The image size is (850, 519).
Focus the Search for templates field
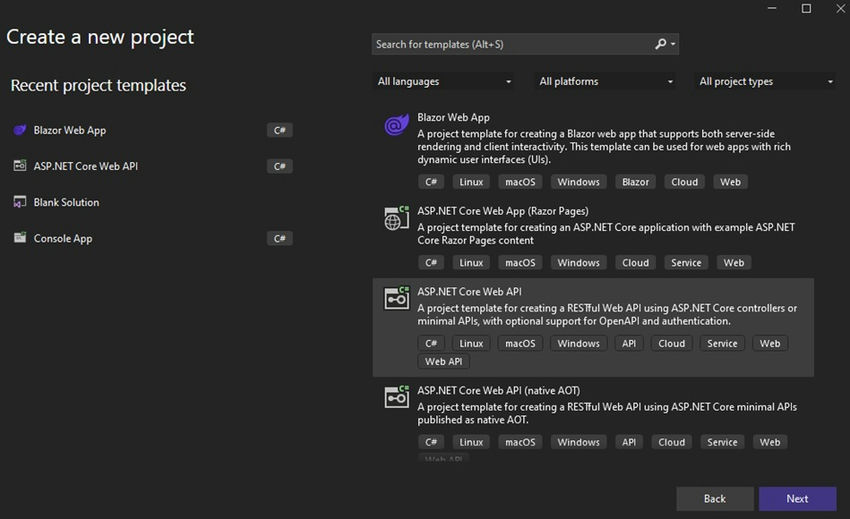click(510, 44)
